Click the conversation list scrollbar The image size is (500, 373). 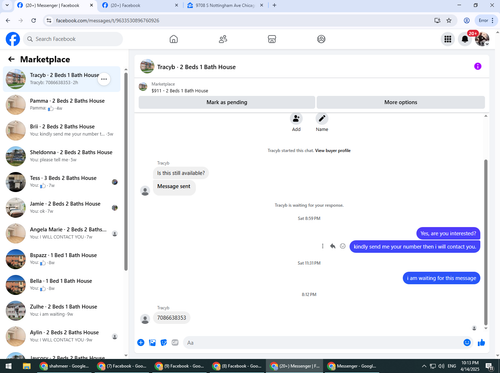click(126, 172)
